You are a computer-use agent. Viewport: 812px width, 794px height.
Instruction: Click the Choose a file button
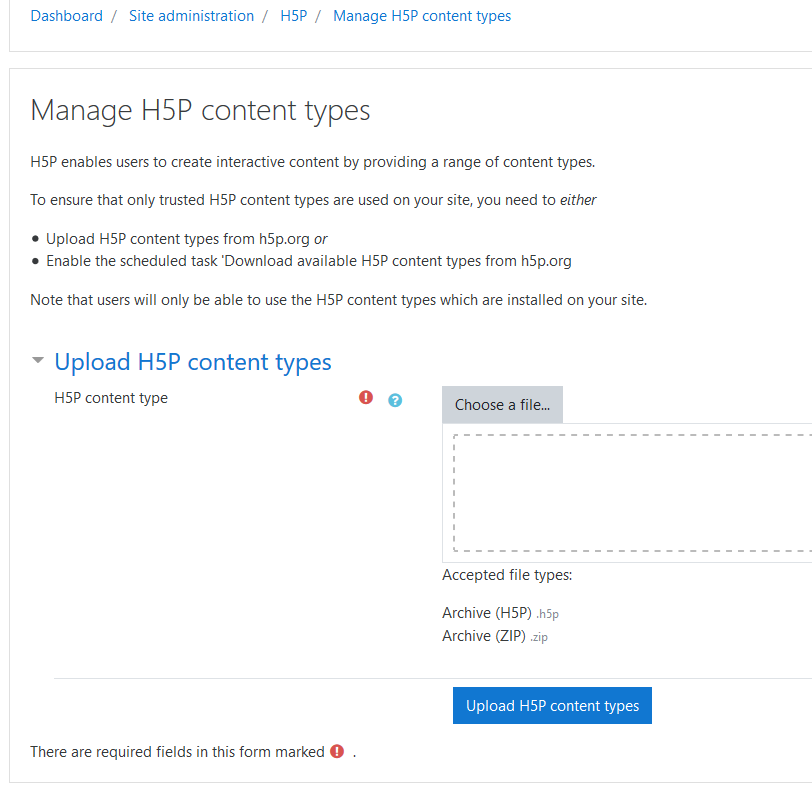pos(502,405)
